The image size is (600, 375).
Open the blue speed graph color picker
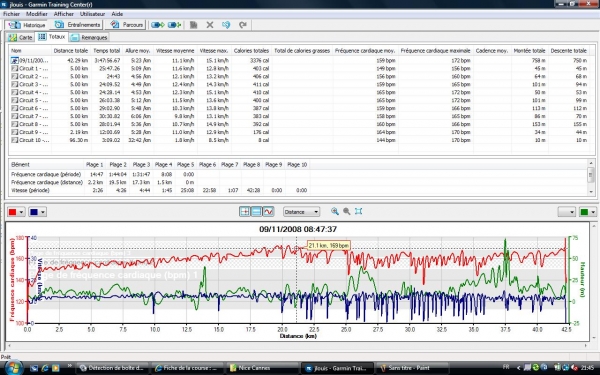[38, 212]
